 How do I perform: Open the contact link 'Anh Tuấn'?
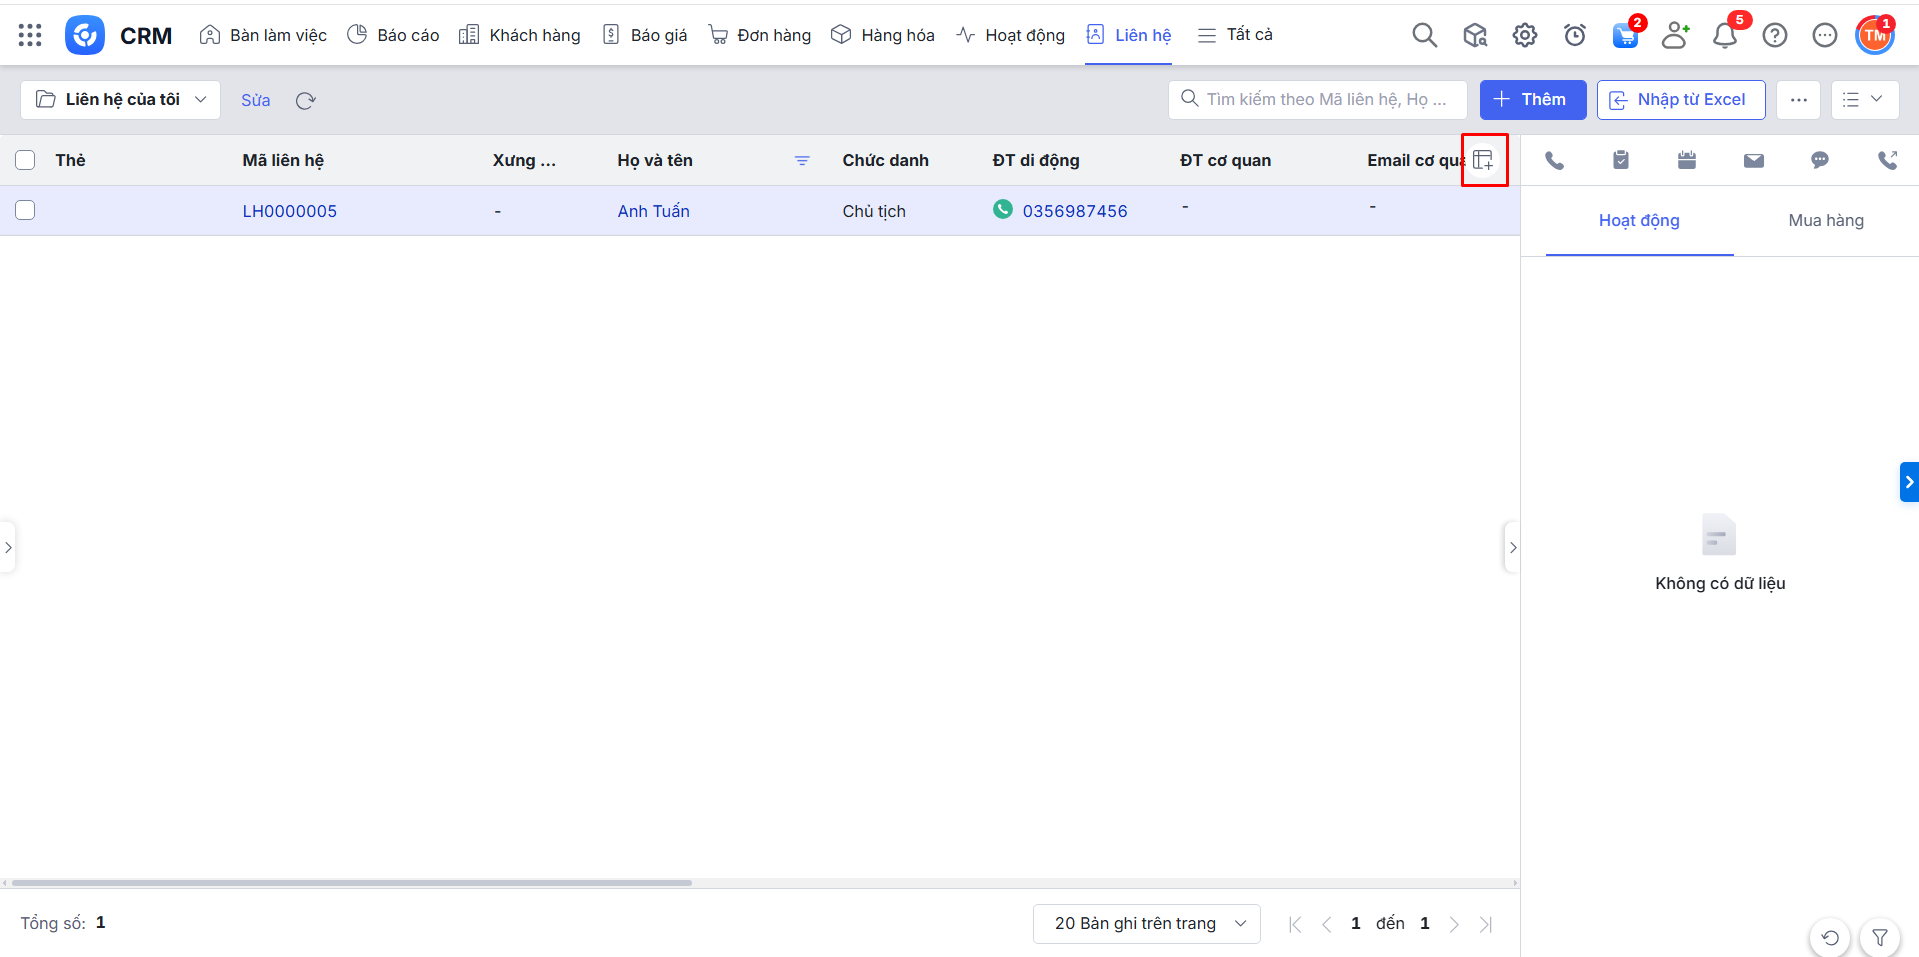653,211
